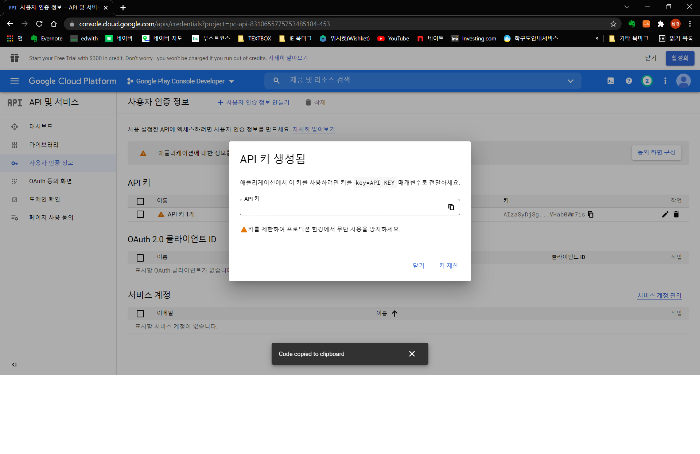
Task: Toggle select-all checkbox in 서비스 계정 table
Action: 141,313
